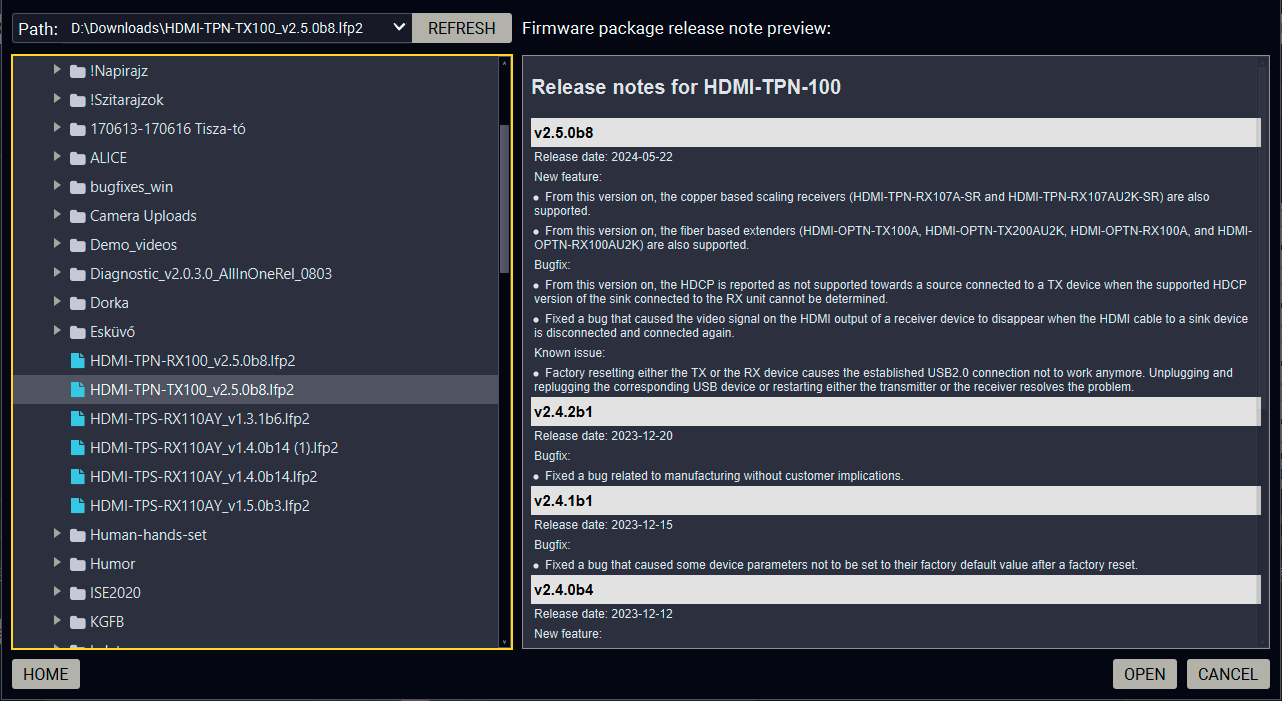This screenshot has height=701, width=1282.
Task: Click file icon of HDMI-TPN-TX100_v2.5.0b8.lfp2
Action: 78,390
